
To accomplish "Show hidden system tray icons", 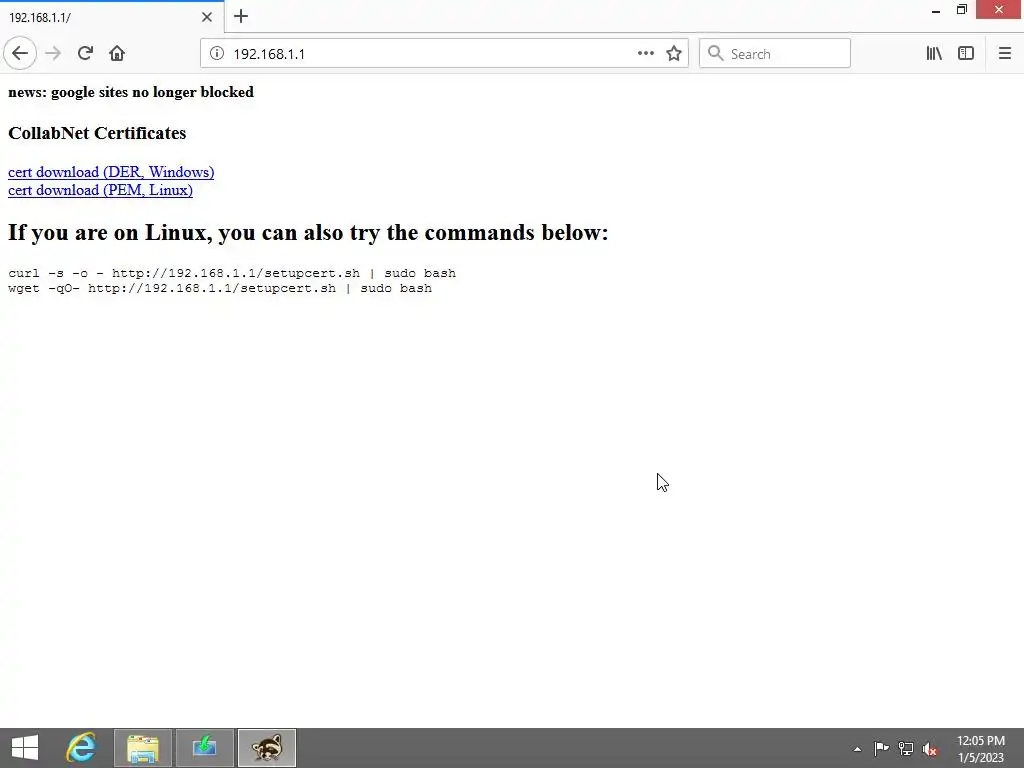I will pos(857,749).
